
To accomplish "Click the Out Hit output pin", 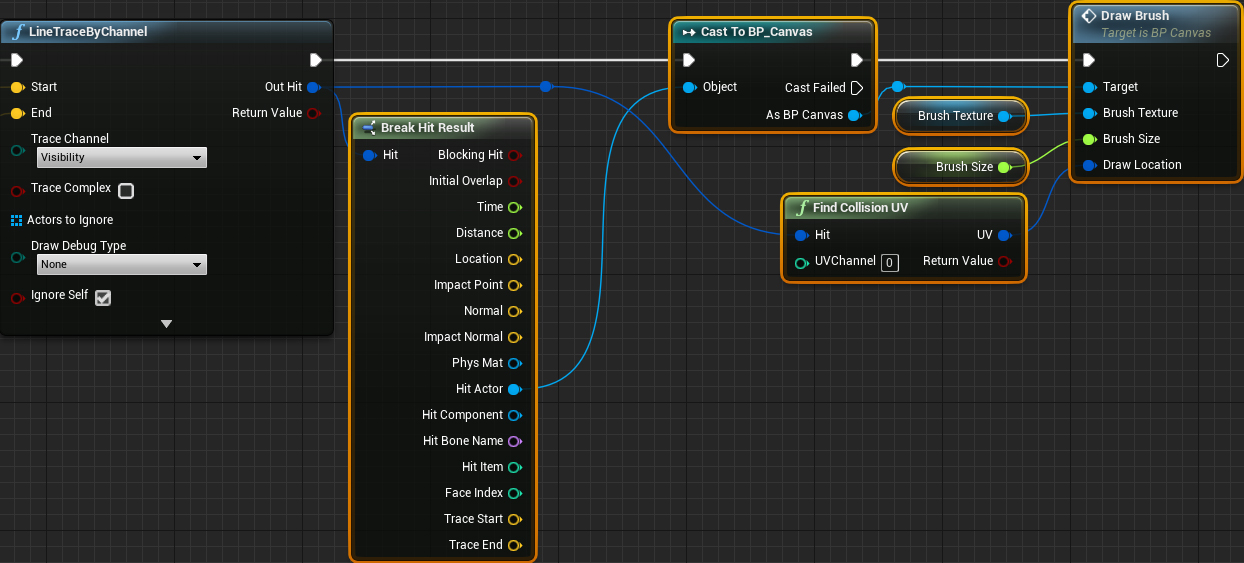I will 314,87.
